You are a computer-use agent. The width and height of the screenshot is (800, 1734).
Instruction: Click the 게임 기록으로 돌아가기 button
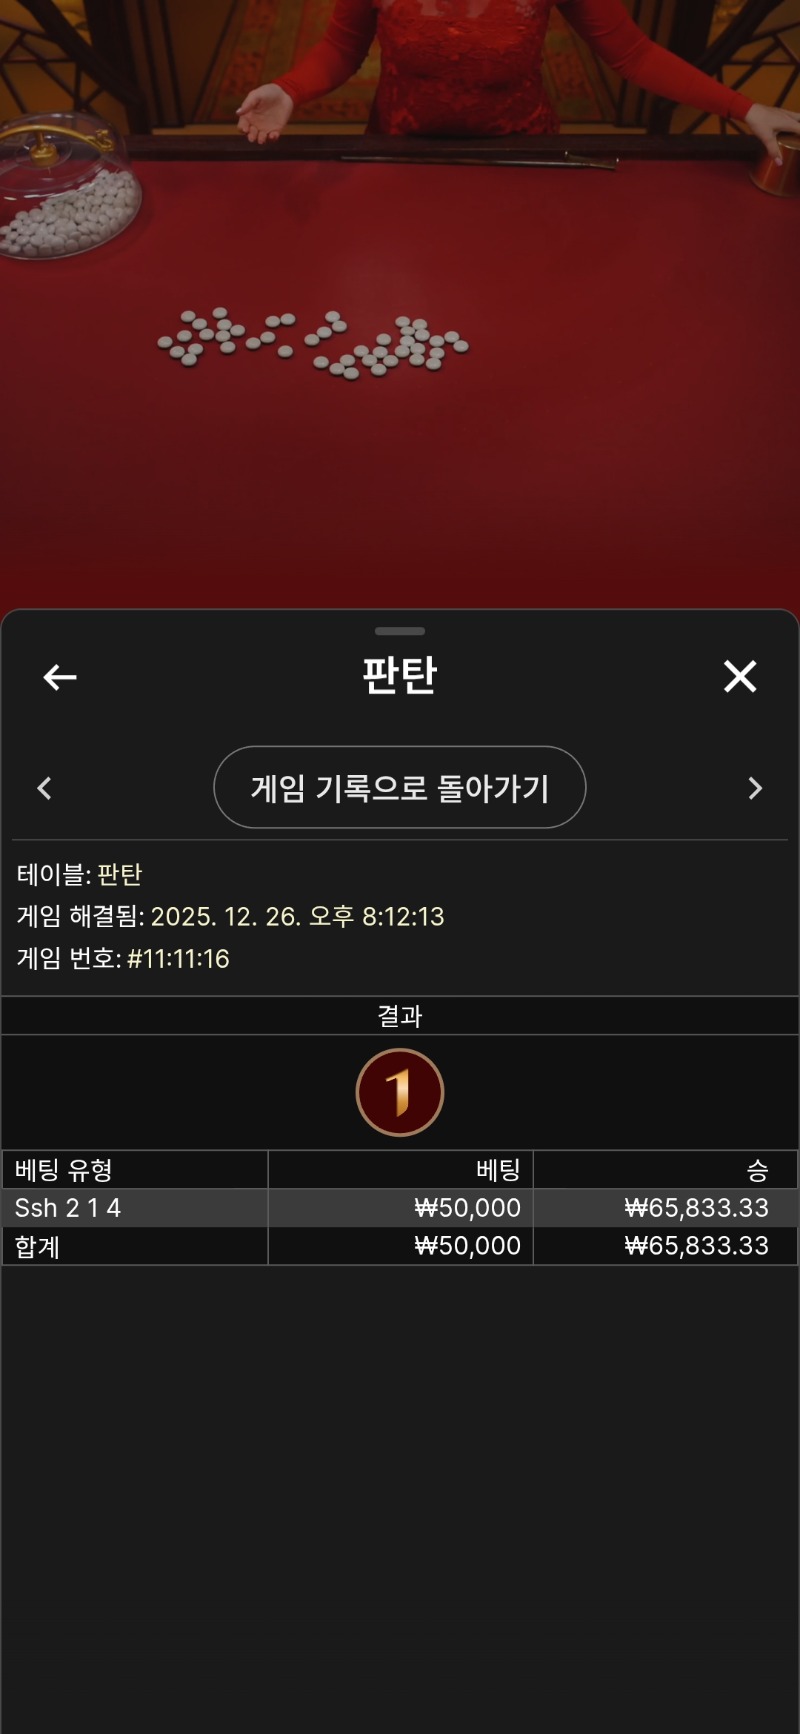400,787
